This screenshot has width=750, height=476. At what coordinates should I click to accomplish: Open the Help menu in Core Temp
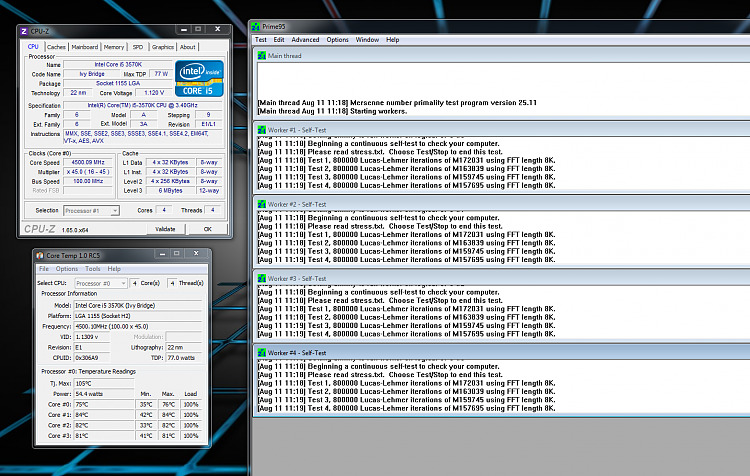pyautogui.click(x=114, y=269)
